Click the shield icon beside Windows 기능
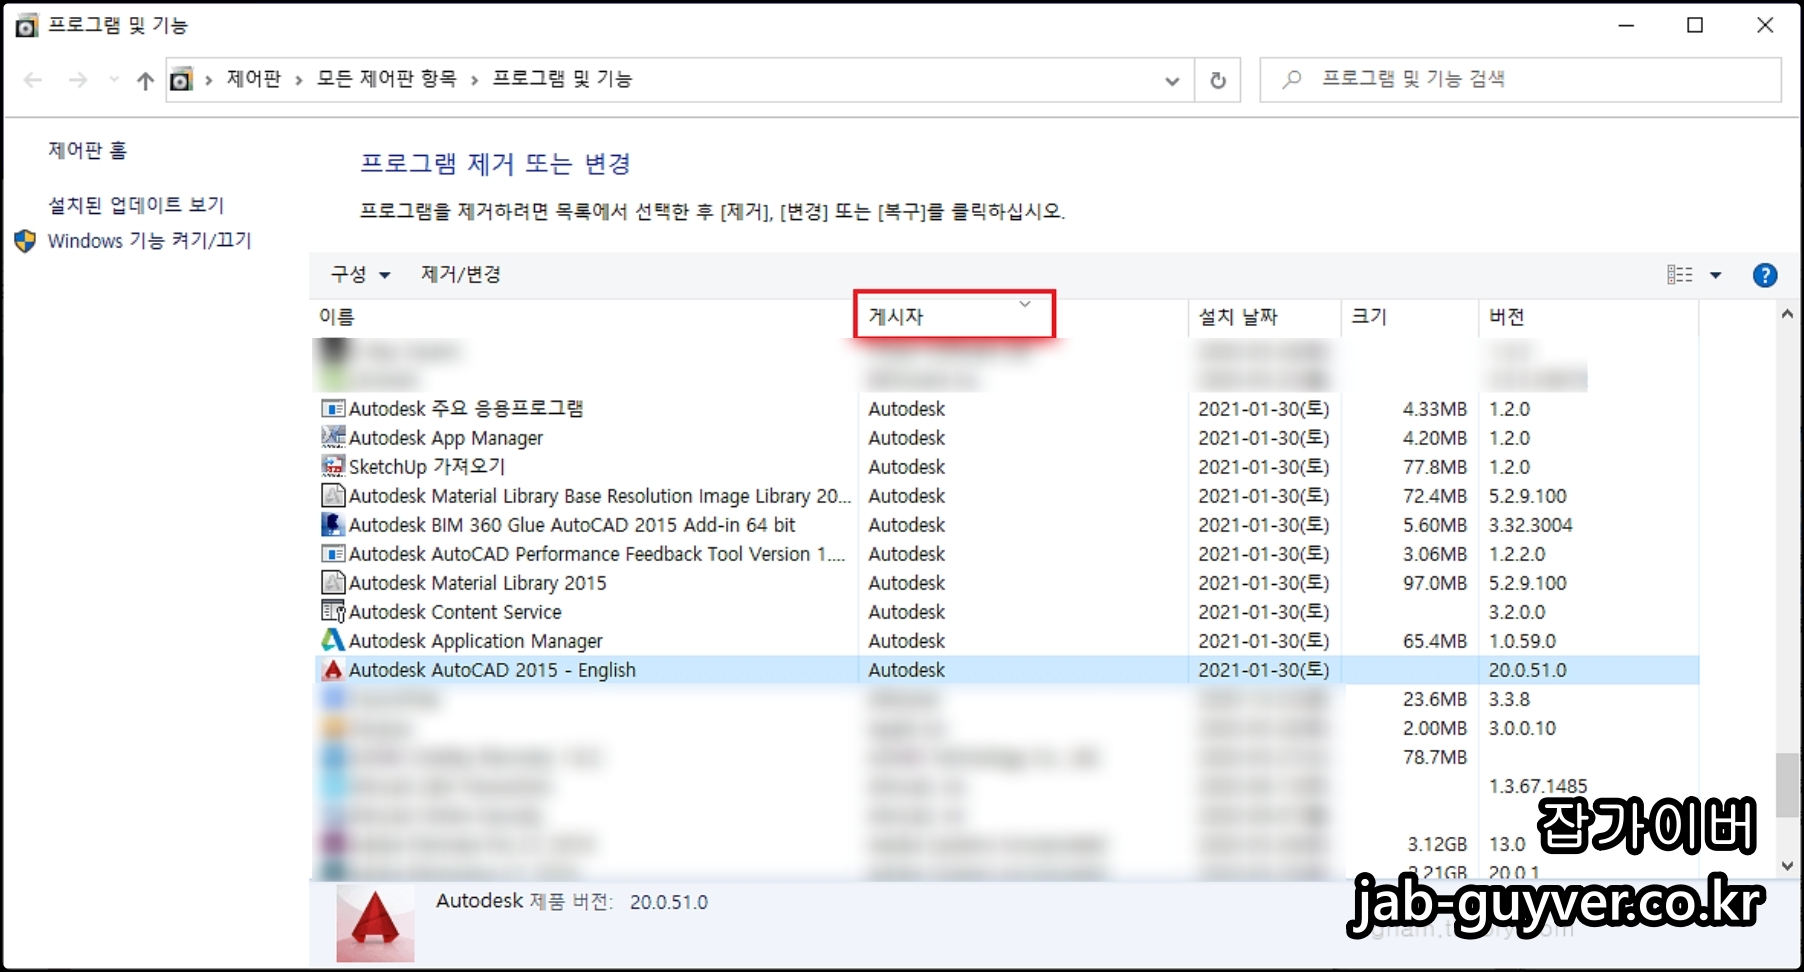 (x=25, y=241)
